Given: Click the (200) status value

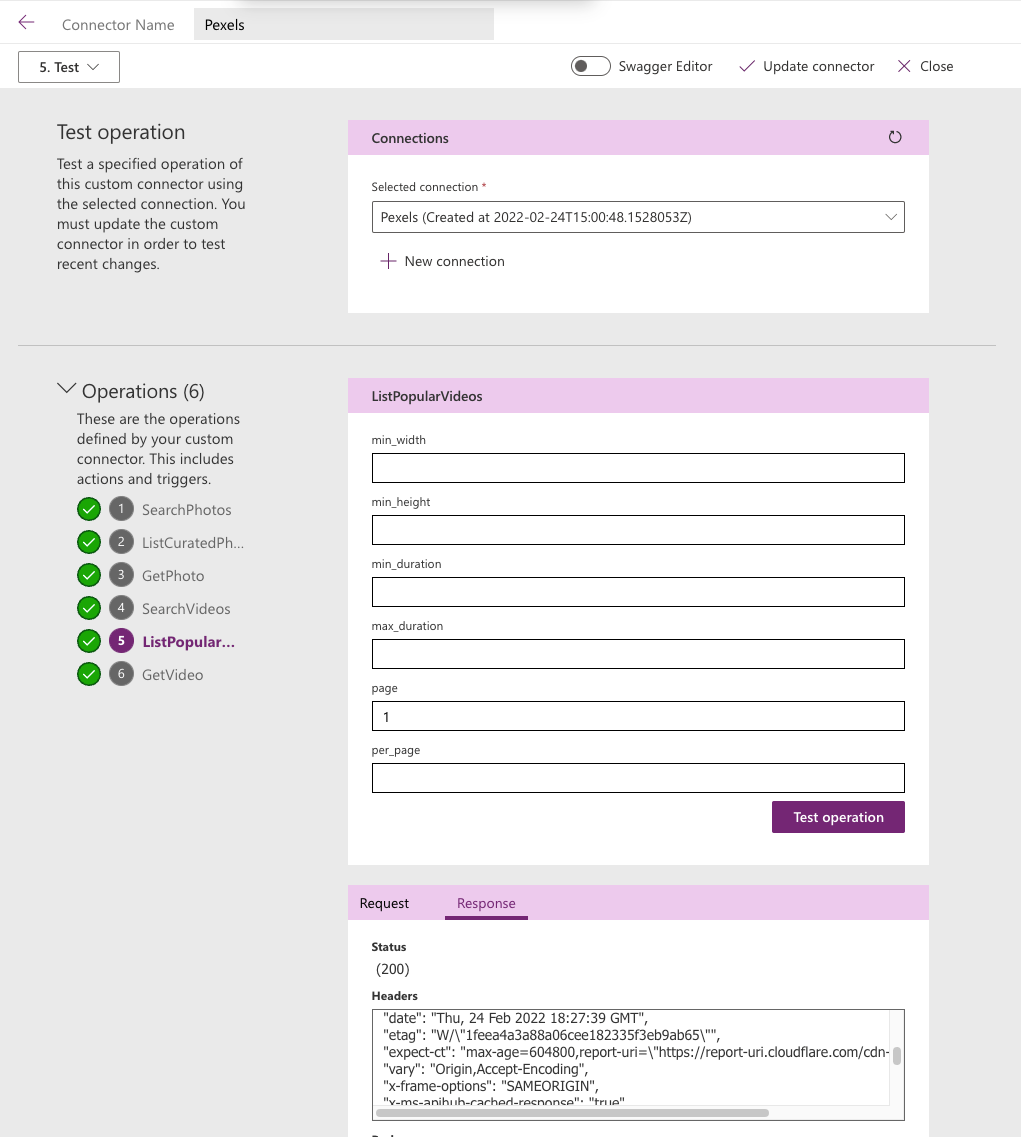Looking at the screenshot, I should (x=392, y=969).
